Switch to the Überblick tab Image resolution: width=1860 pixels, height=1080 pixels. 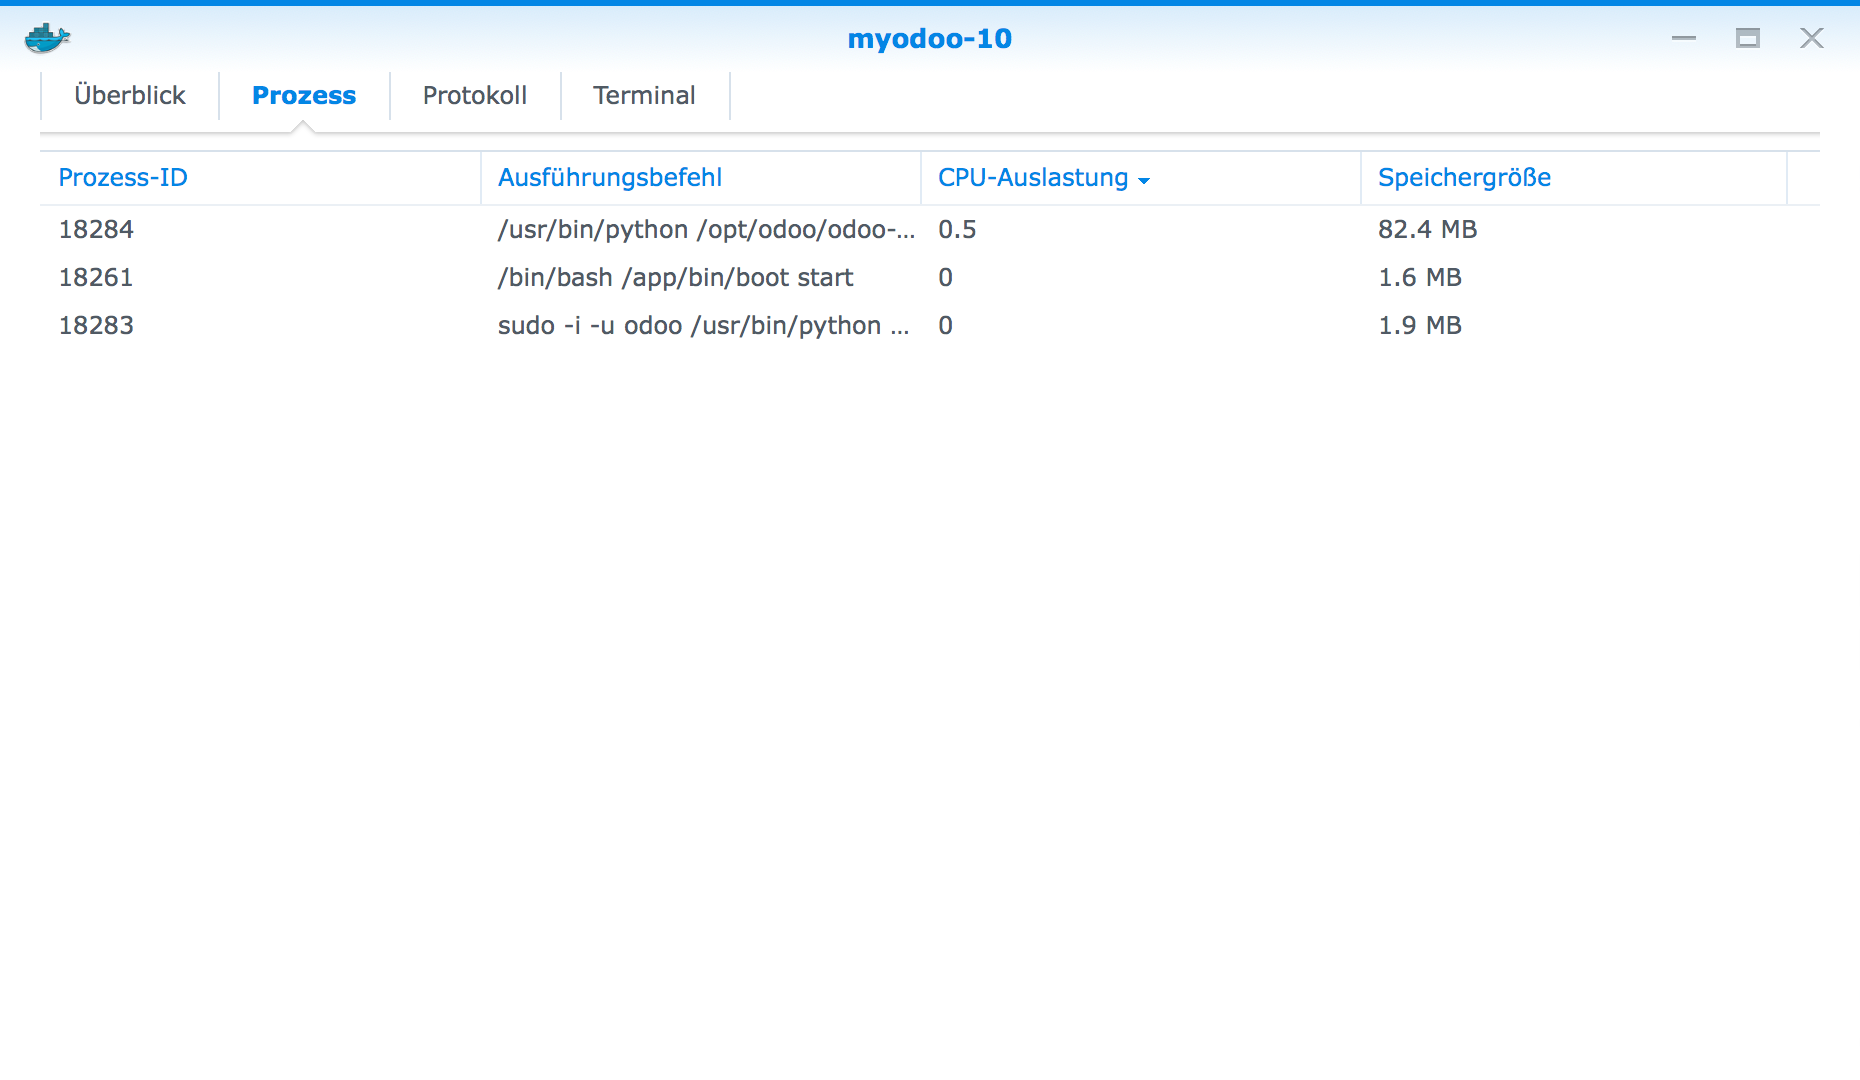tap(128, 95)
